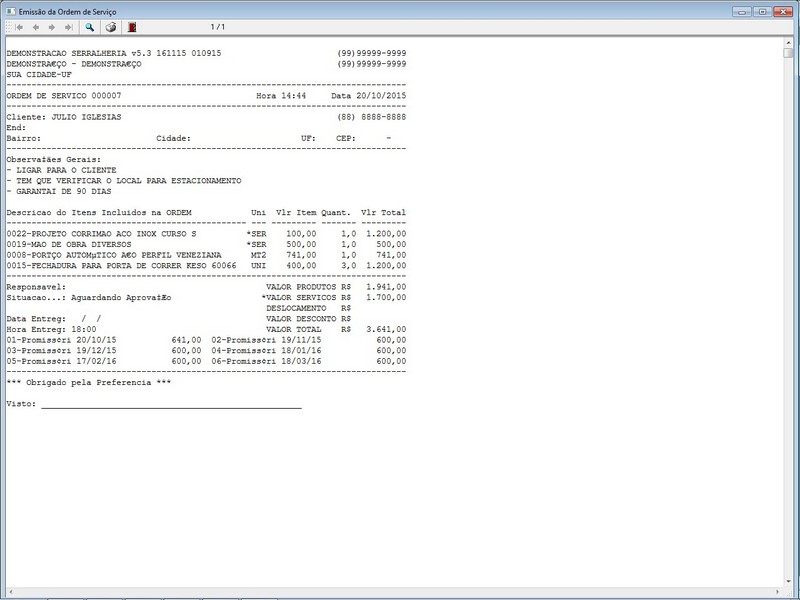Click the '- LIGAR PARA O CLIENTE' note
Viewport: 800px width, 600px height.
coord(62,170)
